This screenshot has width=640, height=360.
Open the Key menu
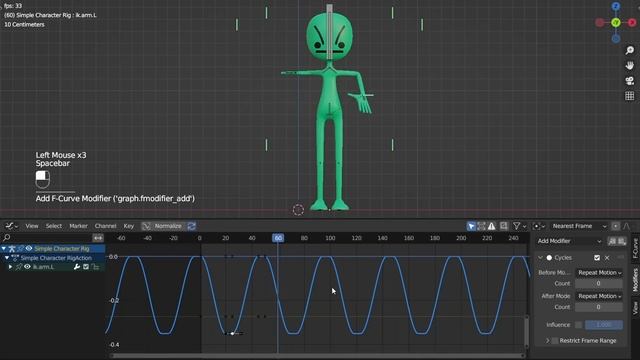(x=129, y=226)
